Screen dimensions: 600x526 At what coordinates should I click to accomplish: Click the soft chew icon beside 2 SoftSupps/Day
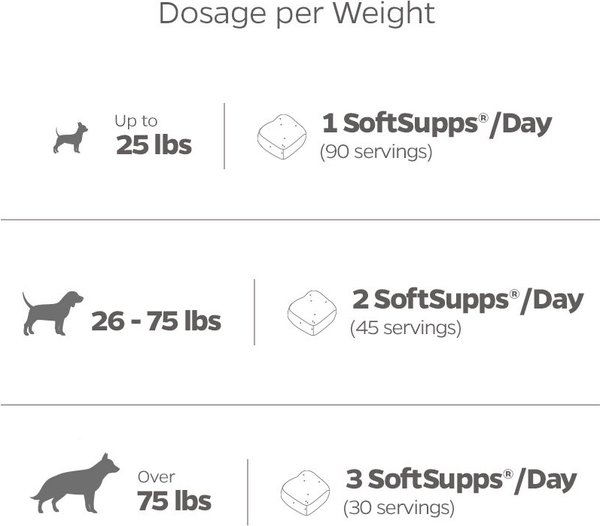tap(312, 312)
